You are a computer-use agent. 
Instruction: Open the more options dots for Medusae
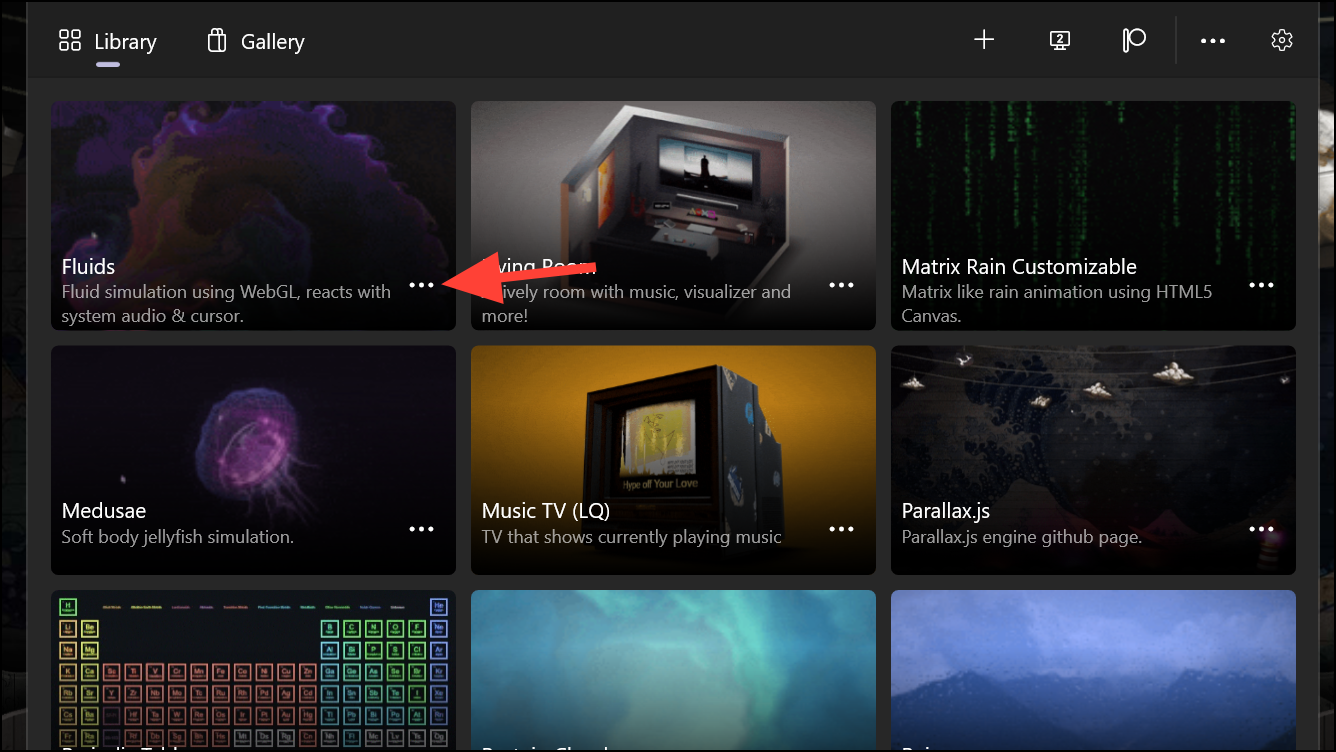coord(422,529)
